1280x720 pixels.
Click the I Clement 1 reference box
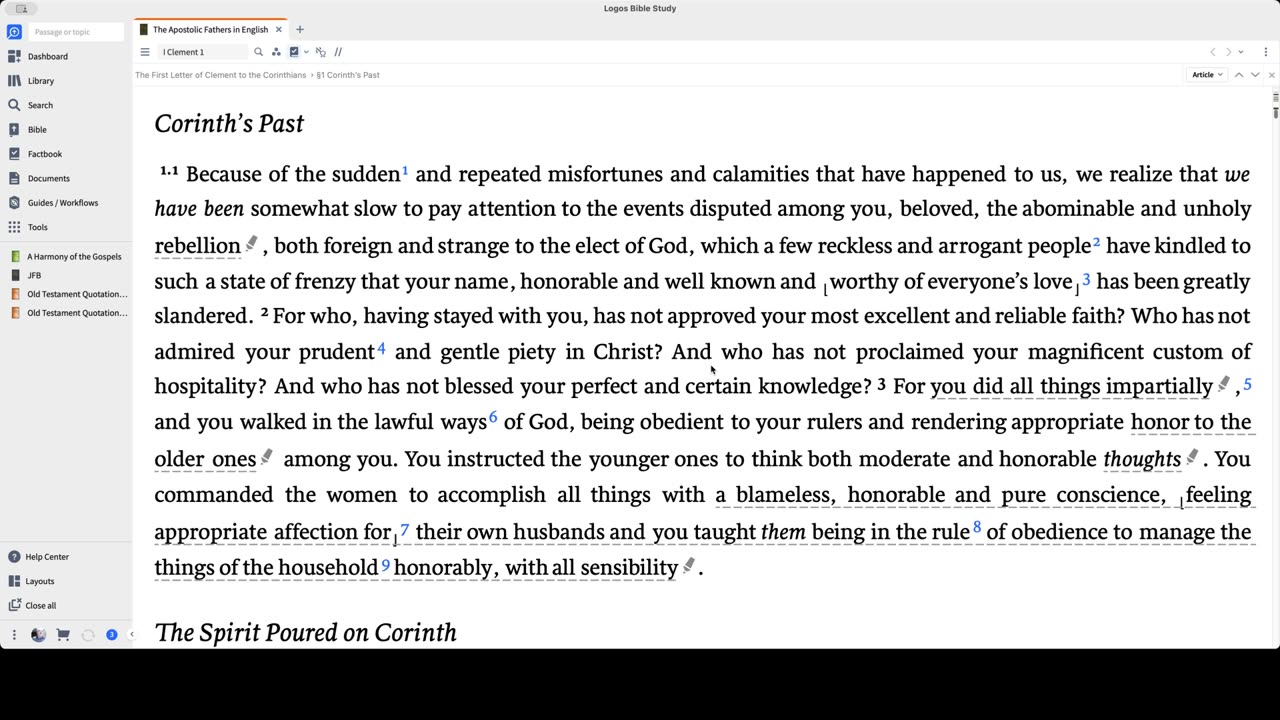203,52
